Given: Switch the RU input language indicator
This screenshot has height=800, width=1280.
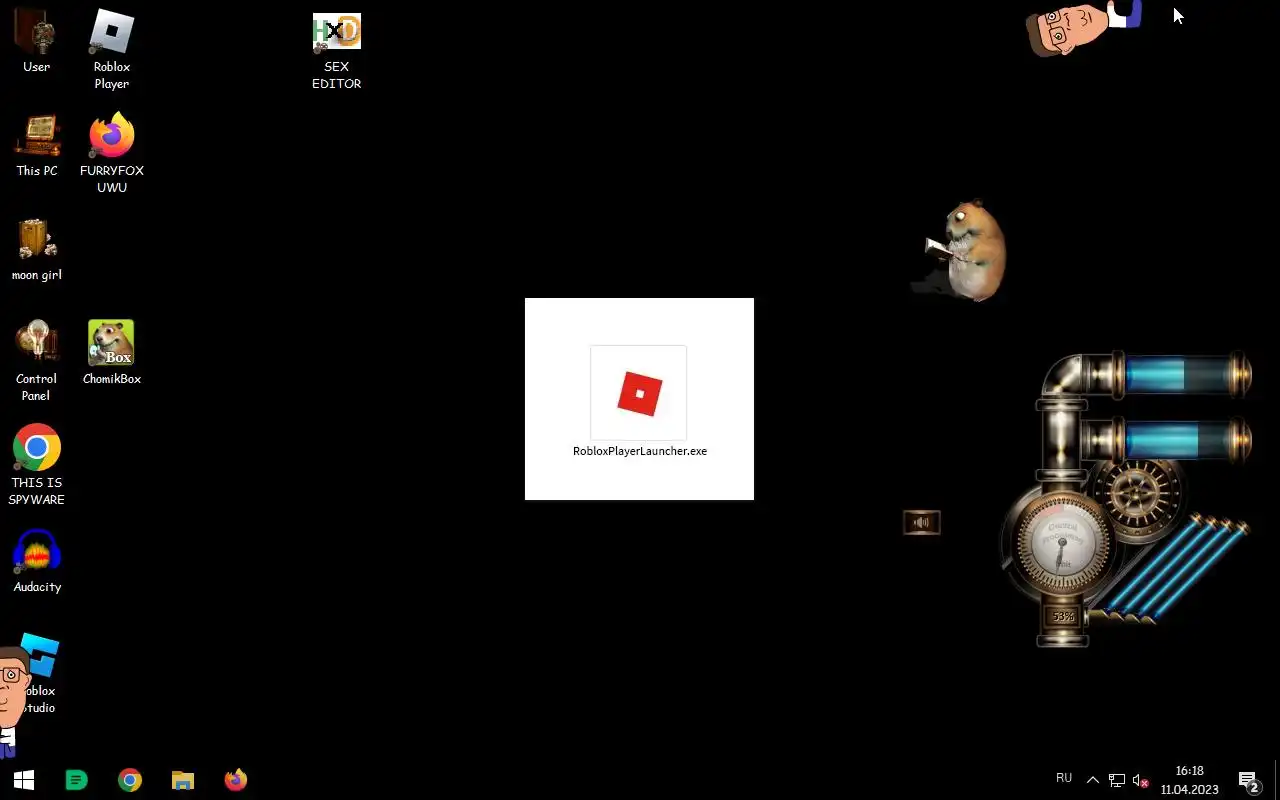Looking at the screenshot, I should click(1064, 778).
